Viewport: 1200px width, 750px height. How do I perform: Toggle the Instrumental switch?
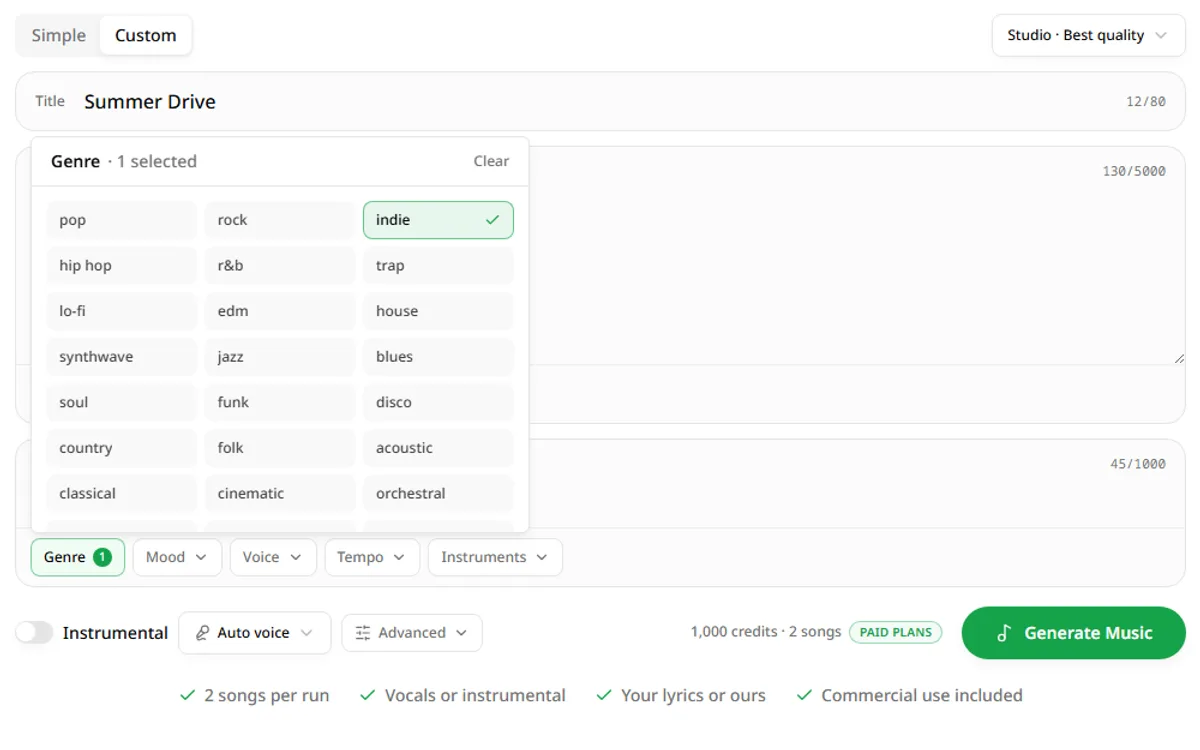(x=34, y=633)
